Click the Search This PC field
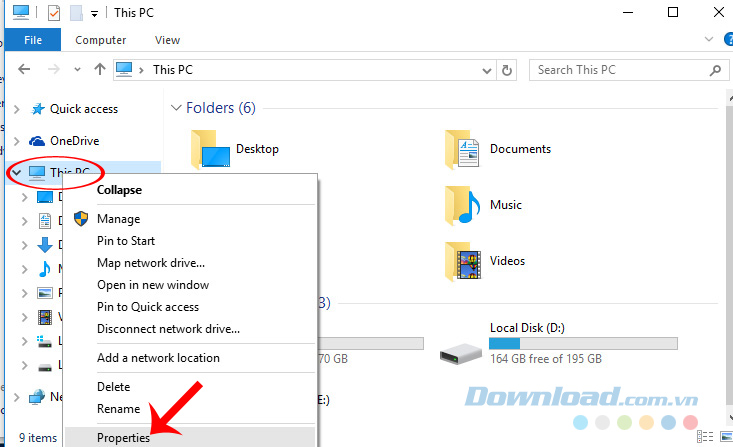This screenshot has width=733, height=447. tap(628, 70)
